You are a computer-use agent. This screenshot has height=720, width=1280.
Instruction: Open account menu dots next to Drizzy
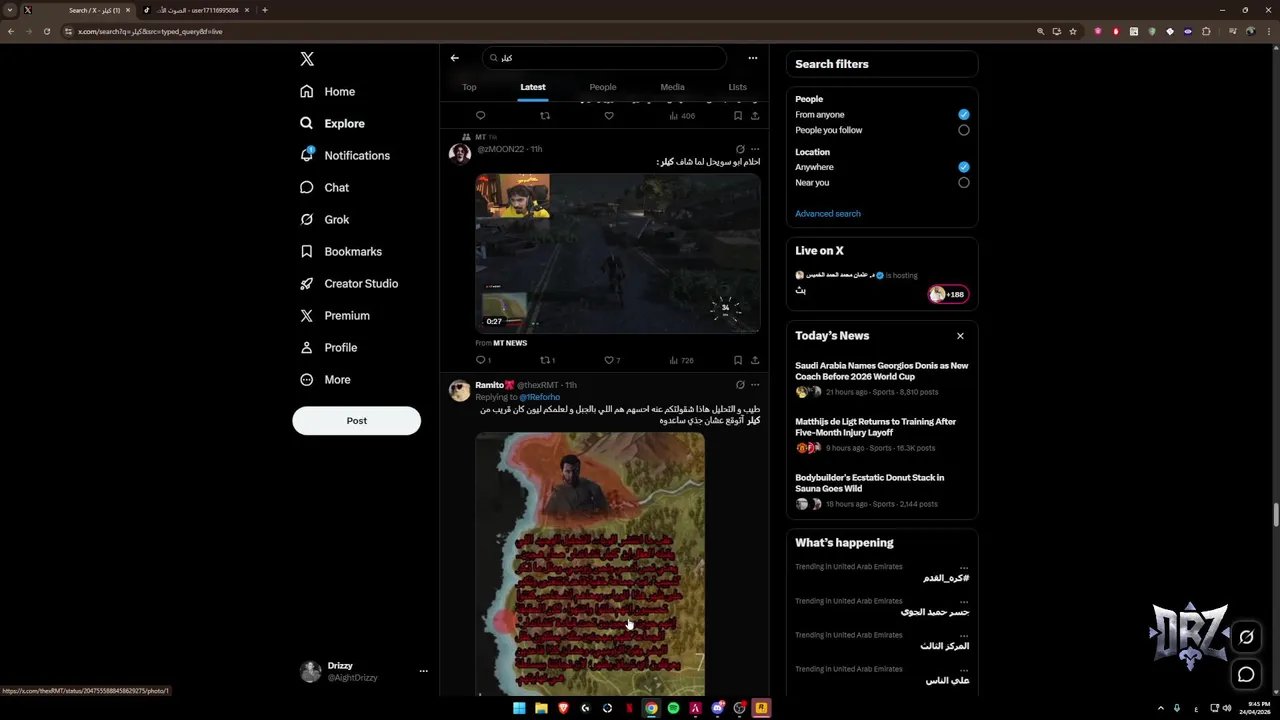click(423, 671)
